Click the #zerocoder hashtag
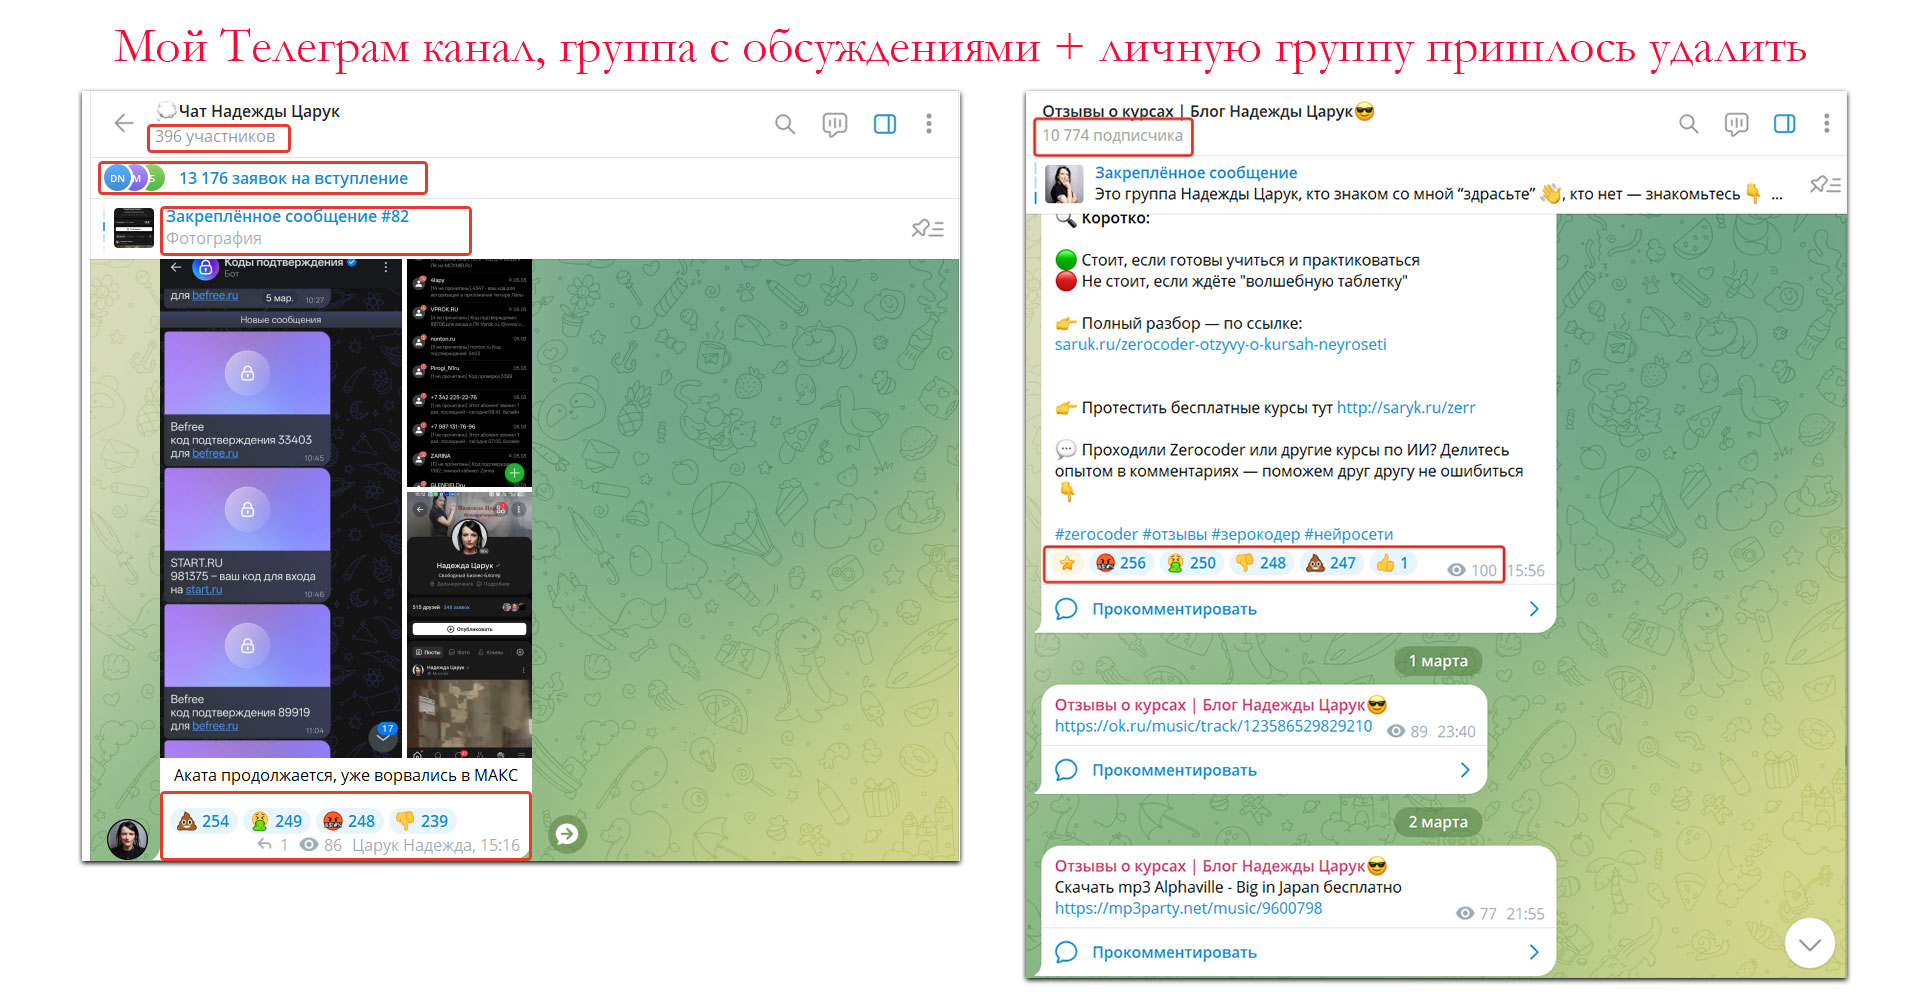 1095,535
